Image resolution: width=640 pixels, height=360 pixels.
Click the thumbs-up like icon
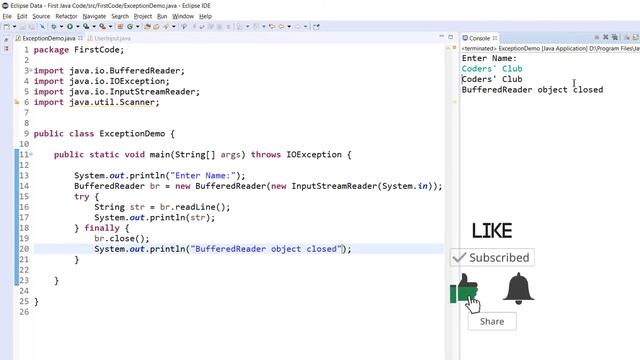pos(464,289)
